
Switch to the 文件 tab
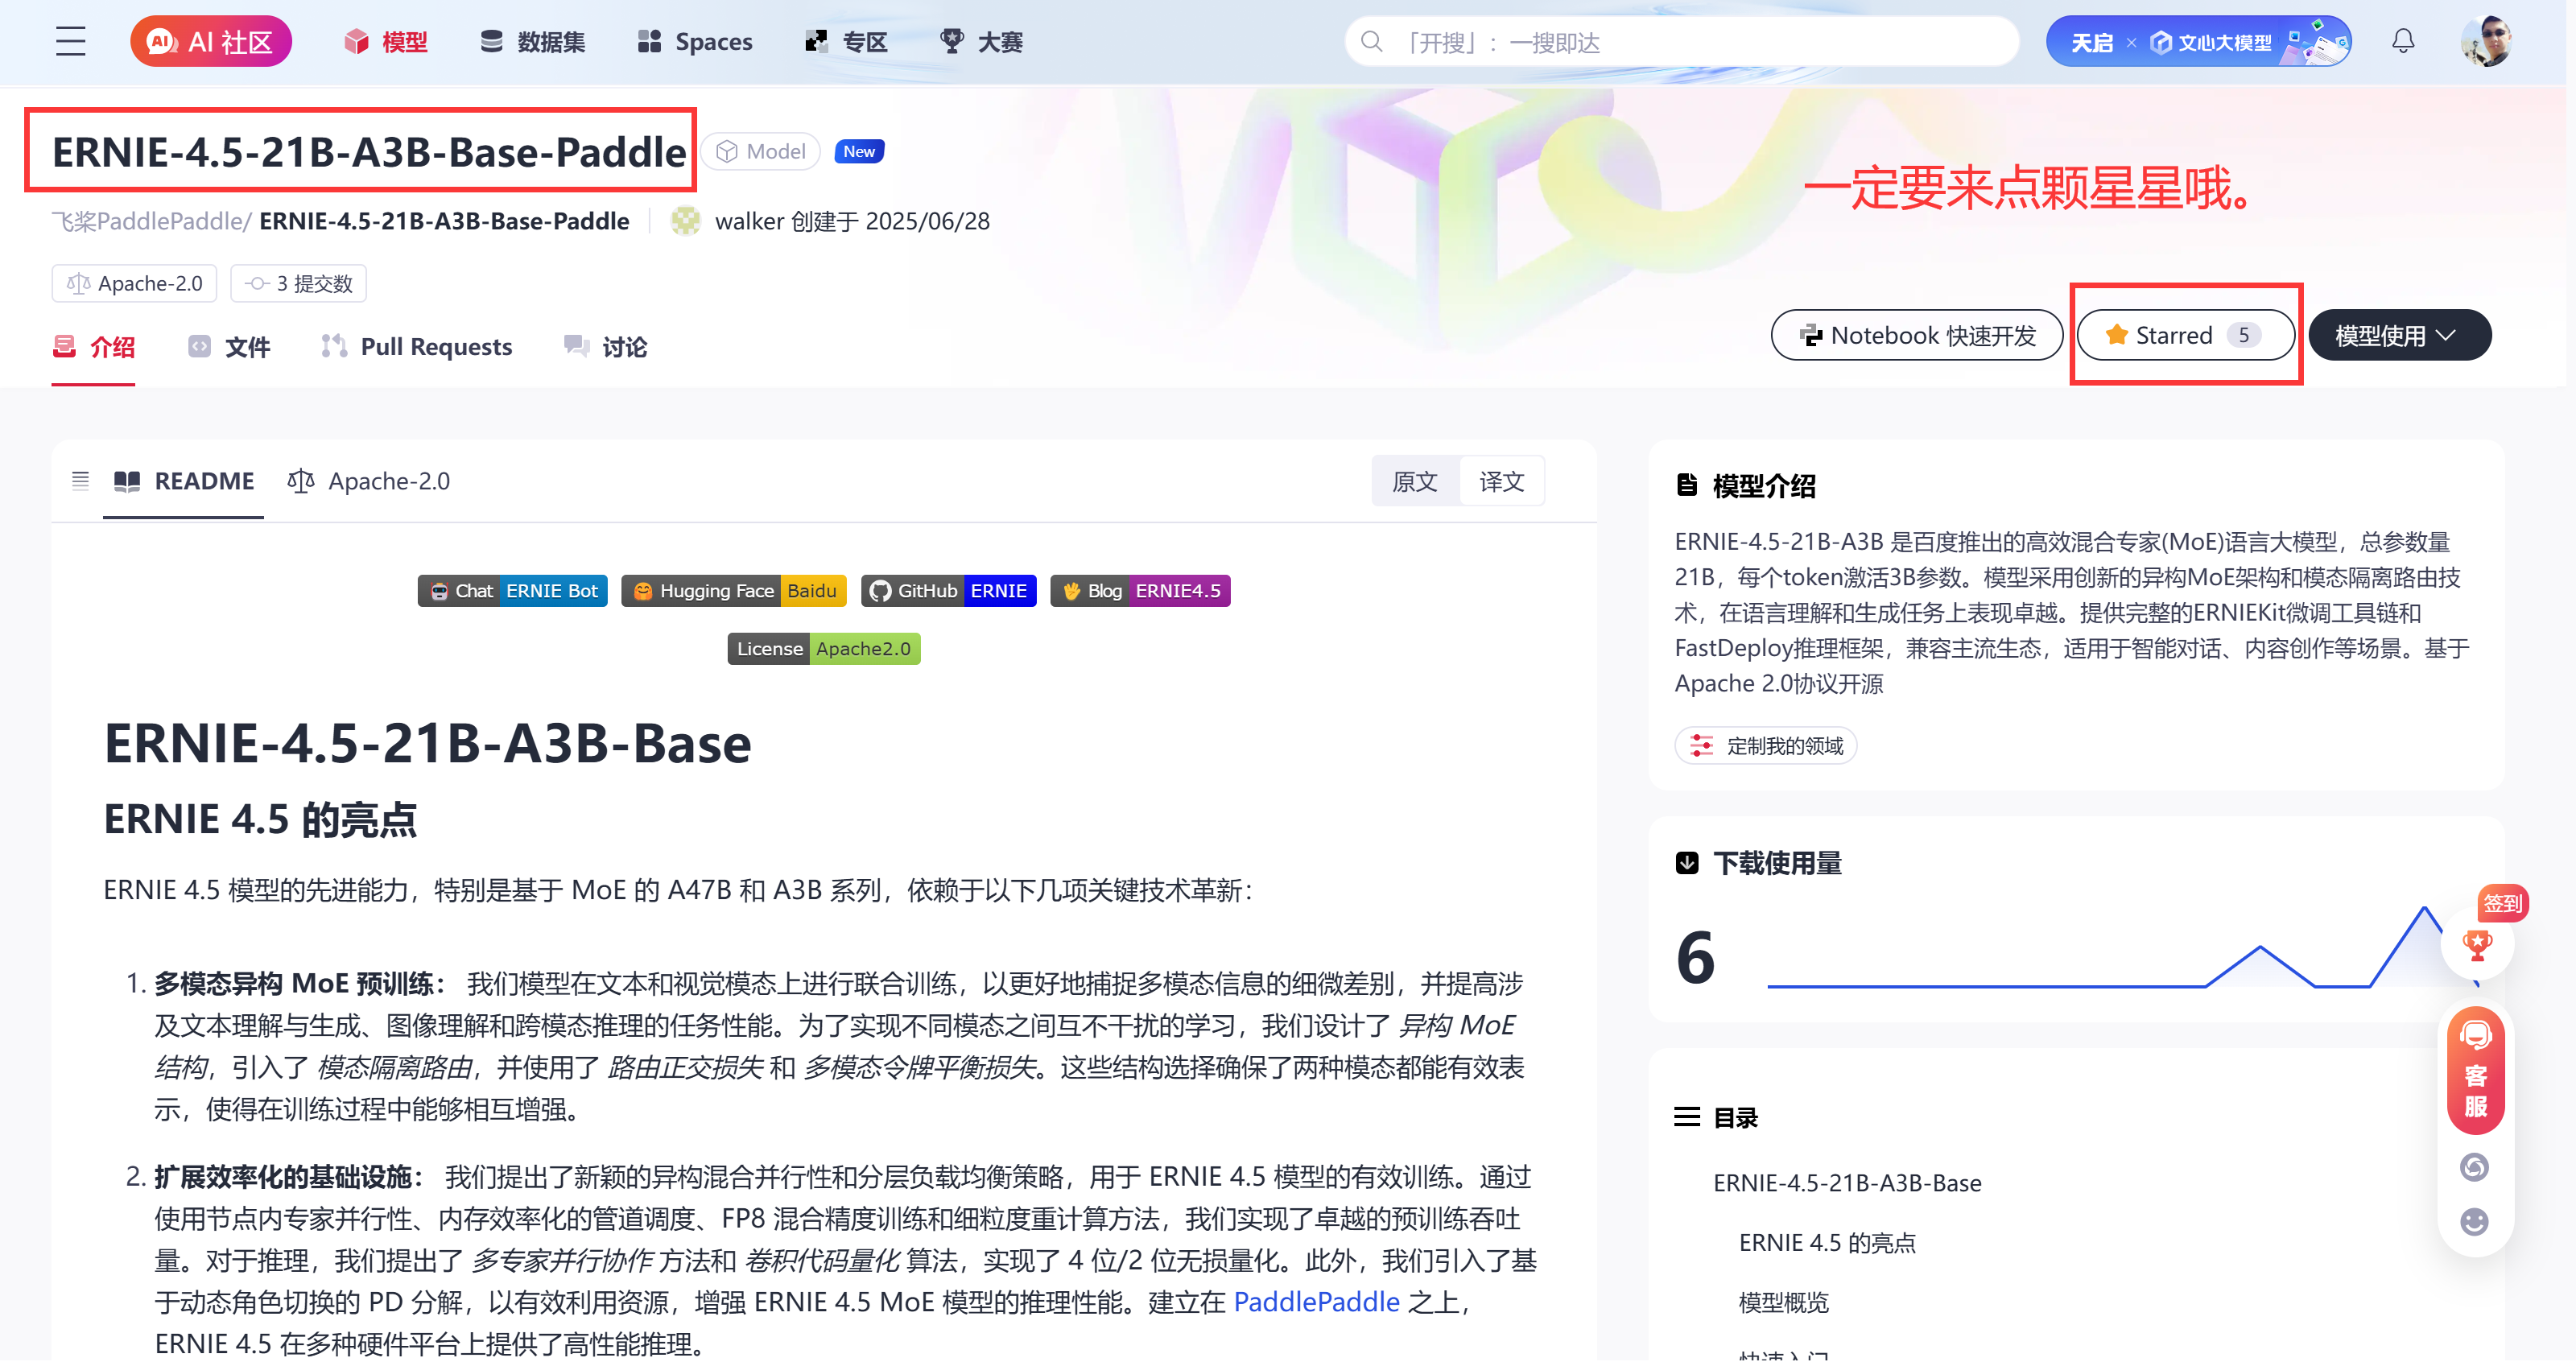[246, 346]
